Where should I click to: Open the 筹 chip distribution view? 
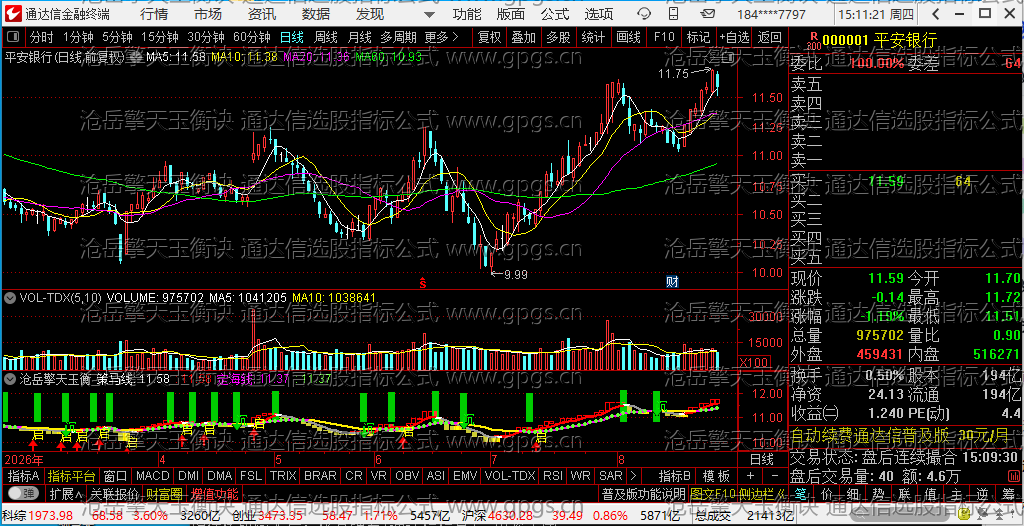pyautogui.click(x=1006, y=493)
